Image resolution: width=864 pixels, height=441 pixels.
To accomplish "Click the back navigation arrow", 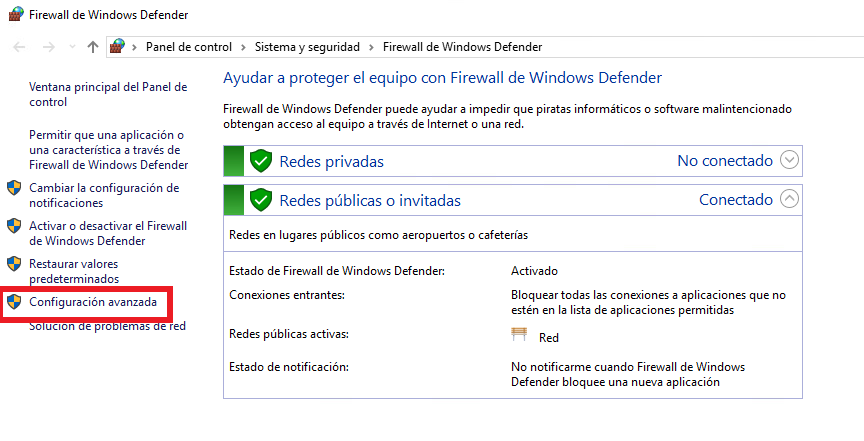I will (x=20, y=47).
